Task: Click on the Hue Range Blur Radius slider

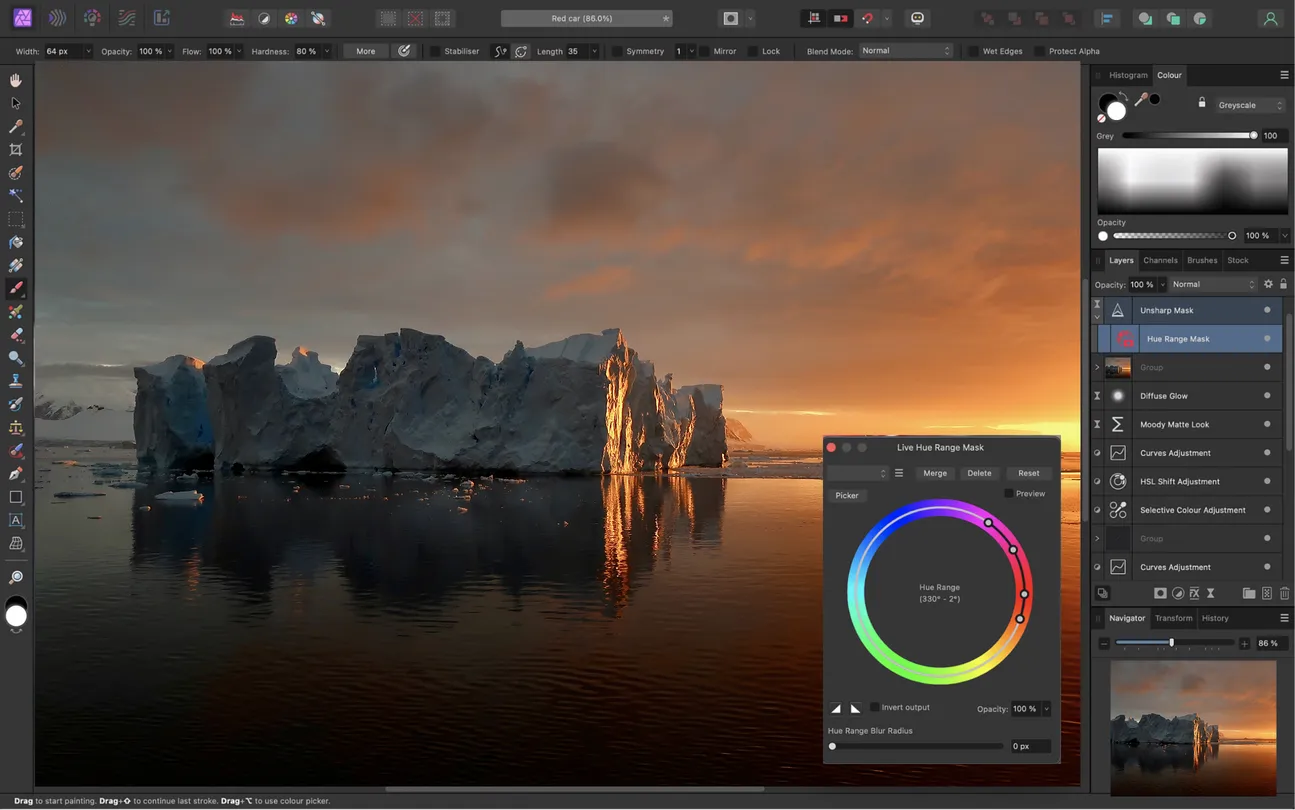Action: (x=916, y=746)
